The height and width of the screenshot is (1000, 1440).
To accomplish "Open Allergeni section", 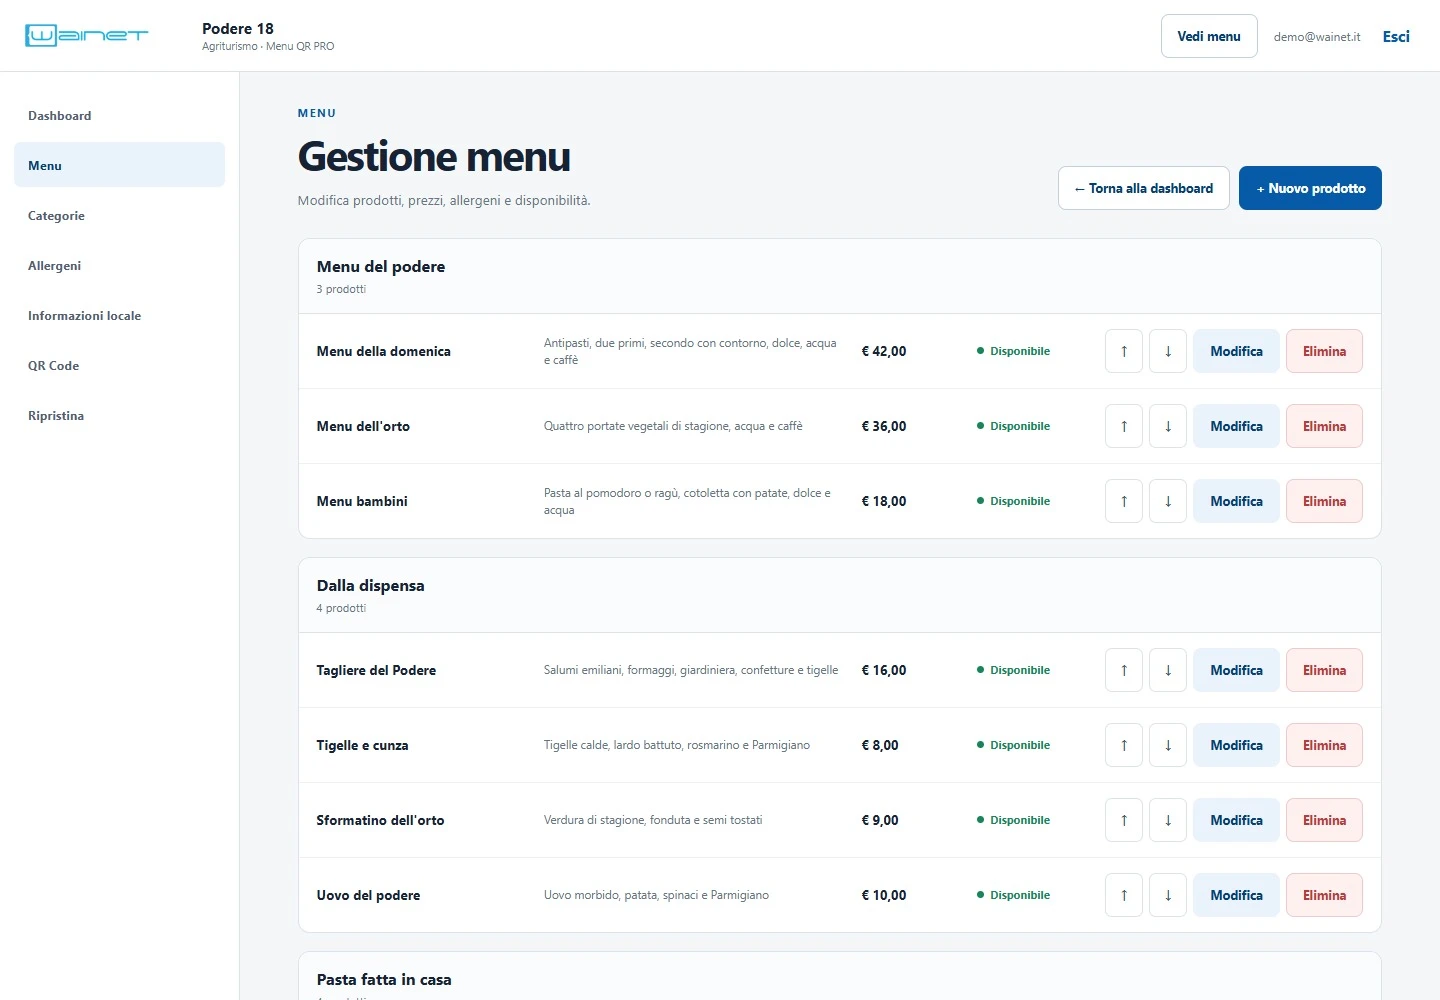I will (119, 266).
